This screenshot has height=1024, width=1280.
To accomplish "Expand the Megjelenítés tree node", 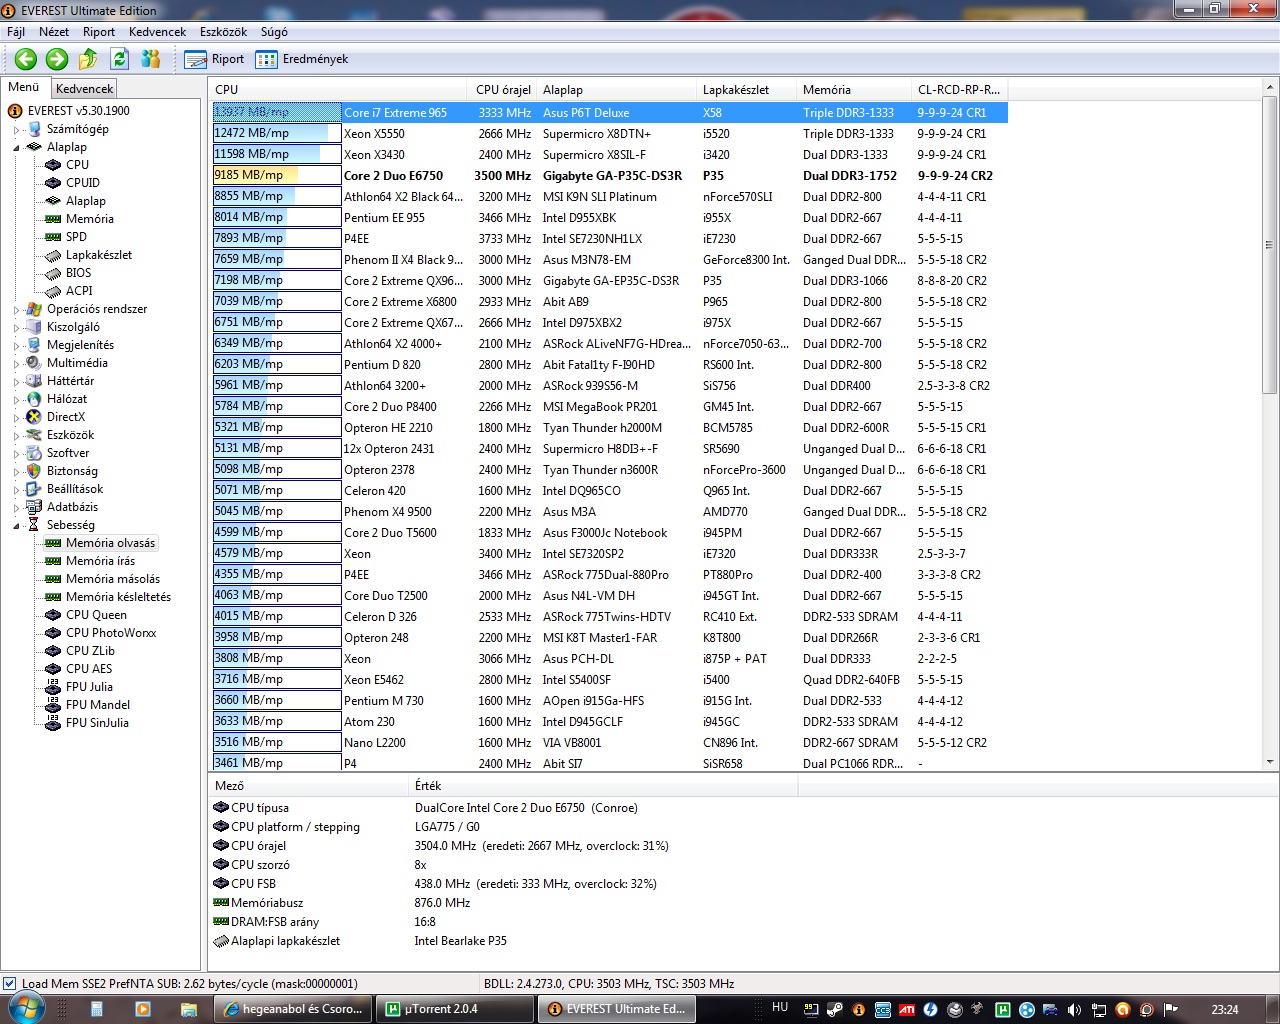I will click(x=16, y=345).
